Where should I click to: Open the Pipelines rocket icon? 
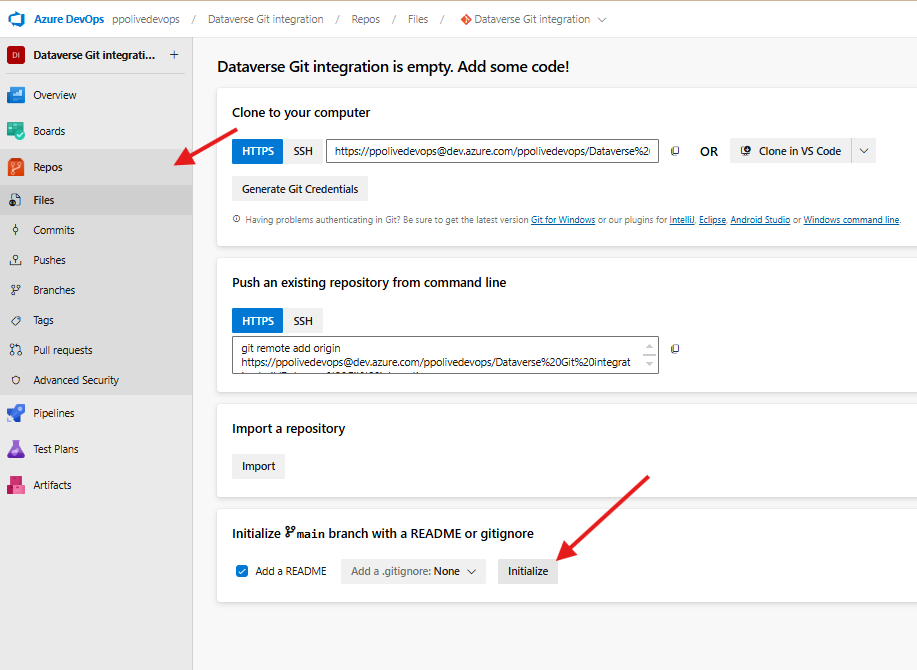click(16, 413)
